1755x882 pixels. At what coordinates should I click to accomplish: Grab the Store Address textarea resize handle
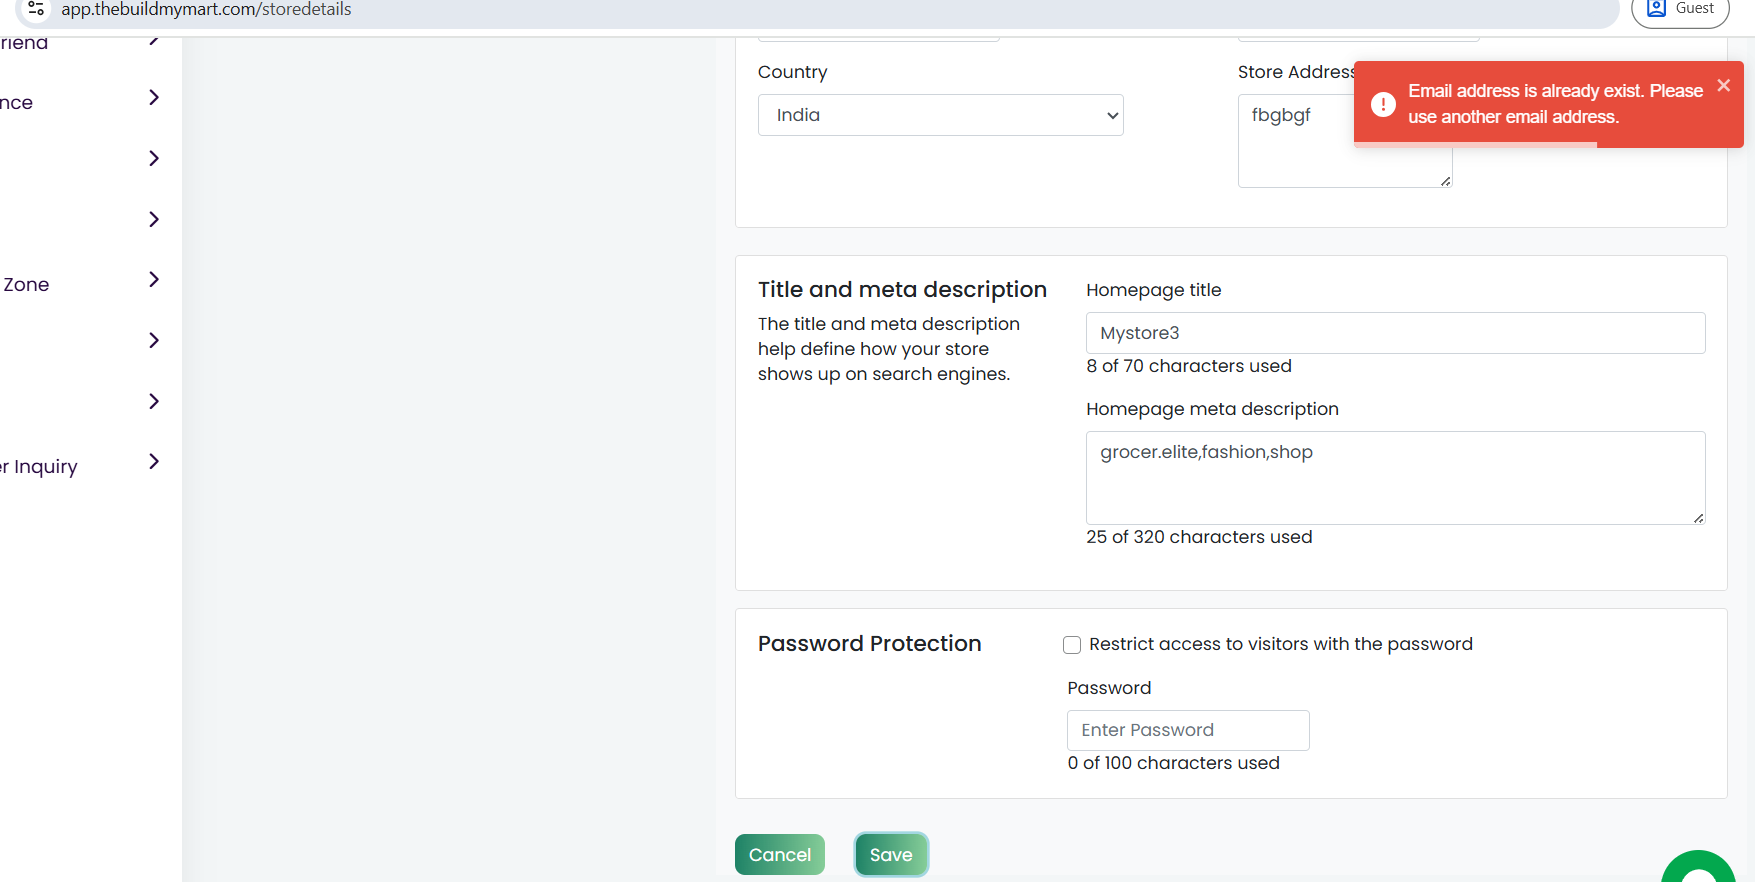[1446, 181]
